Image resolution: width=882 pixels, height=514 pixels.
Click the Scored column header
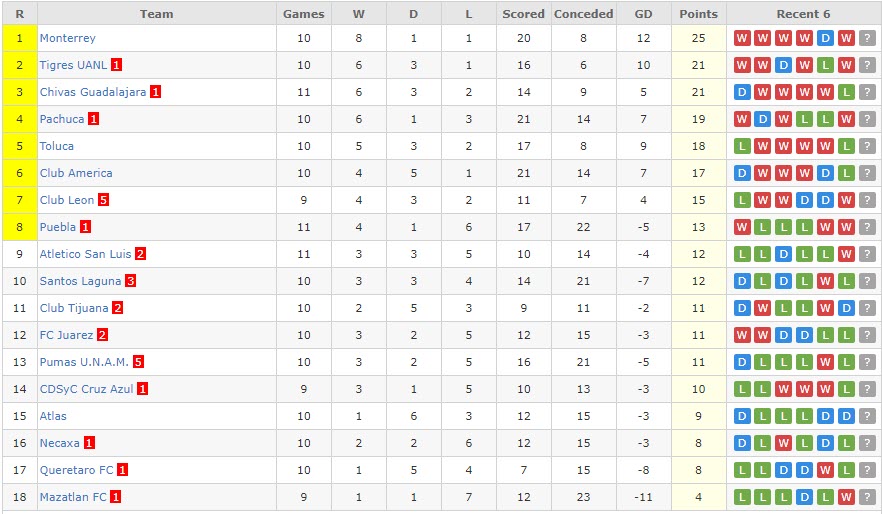[523, 14]
